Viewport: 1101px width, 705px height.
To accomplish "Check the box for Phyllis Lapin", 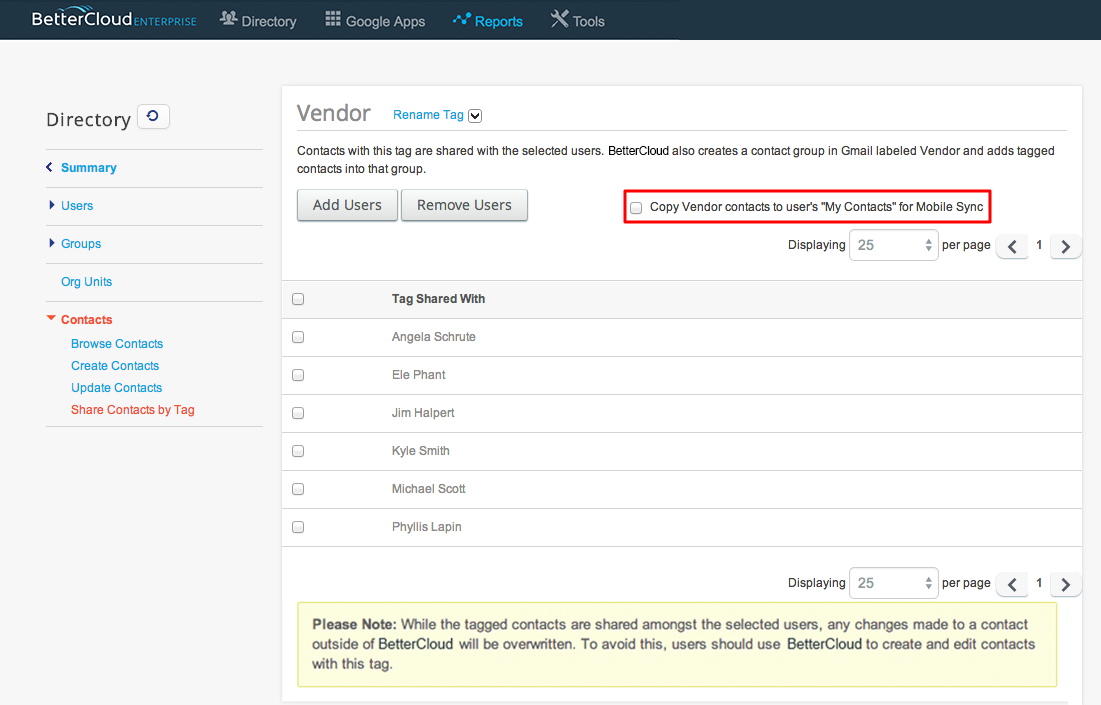I will tap(298, 527).
